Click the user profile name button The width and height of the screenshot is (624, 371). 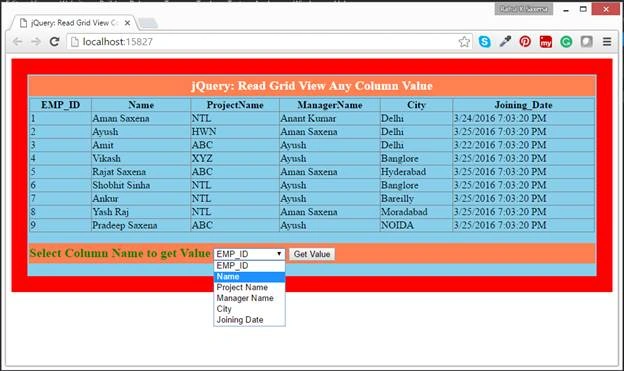(524, 9)
